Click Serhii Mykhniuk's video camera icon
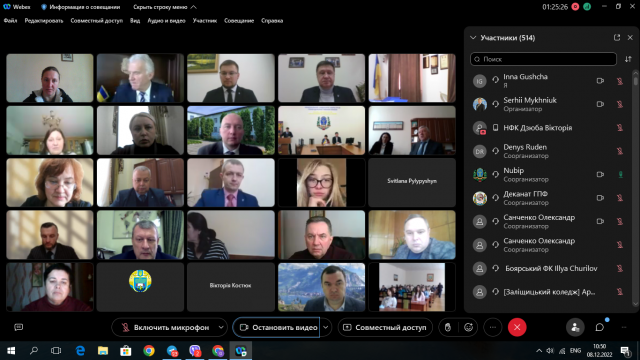Screen dimensions: 640x360 click(x=600, y=104)
